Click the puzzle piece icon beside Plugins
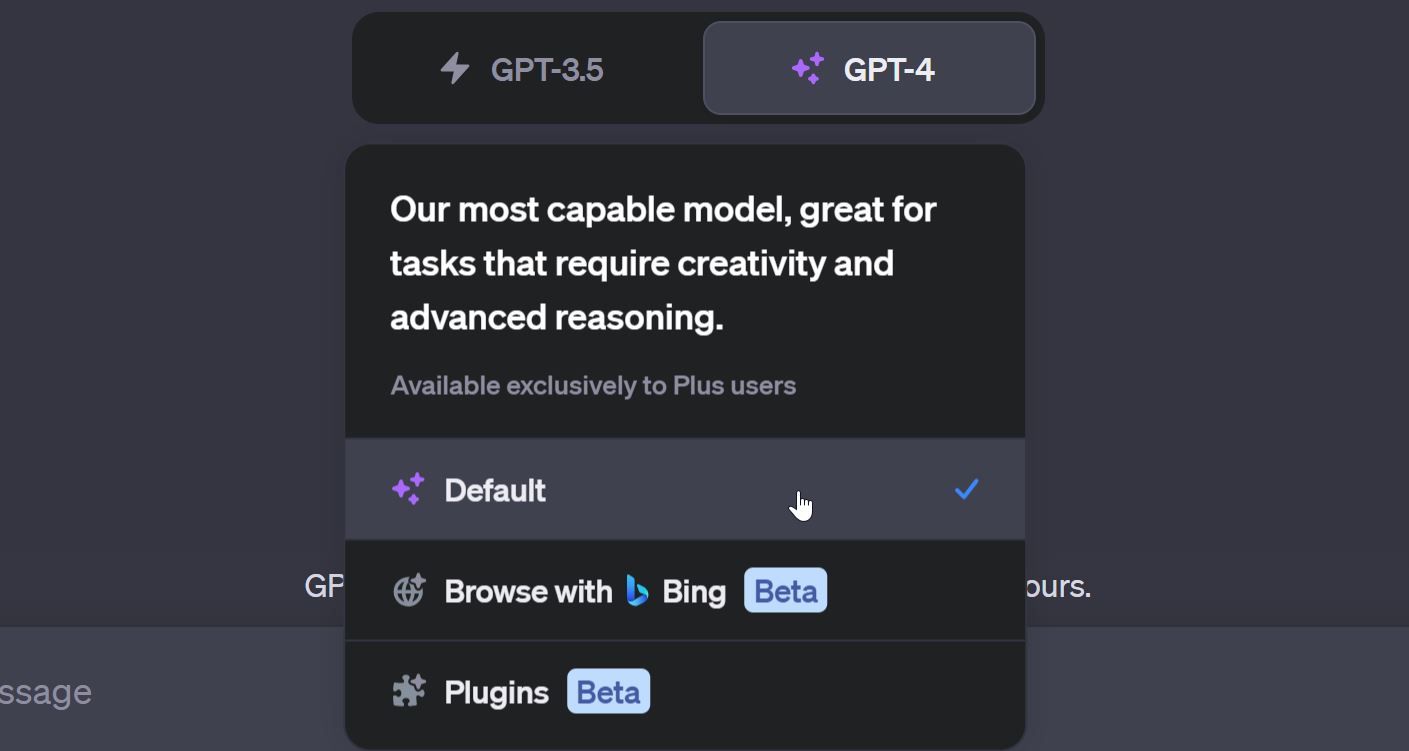Image resolution: width=1409 pixels, height=751 pixels. click(410, 690)
